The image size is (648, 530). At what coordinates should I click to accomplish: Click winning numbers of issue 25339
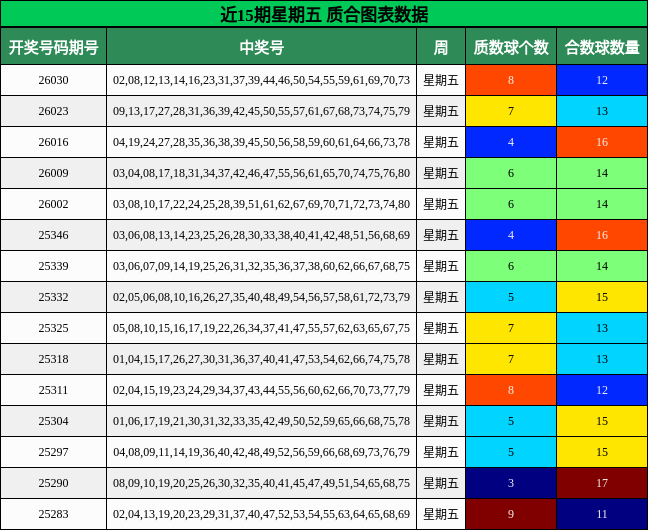pyautogui.click(x=262, y=266)
